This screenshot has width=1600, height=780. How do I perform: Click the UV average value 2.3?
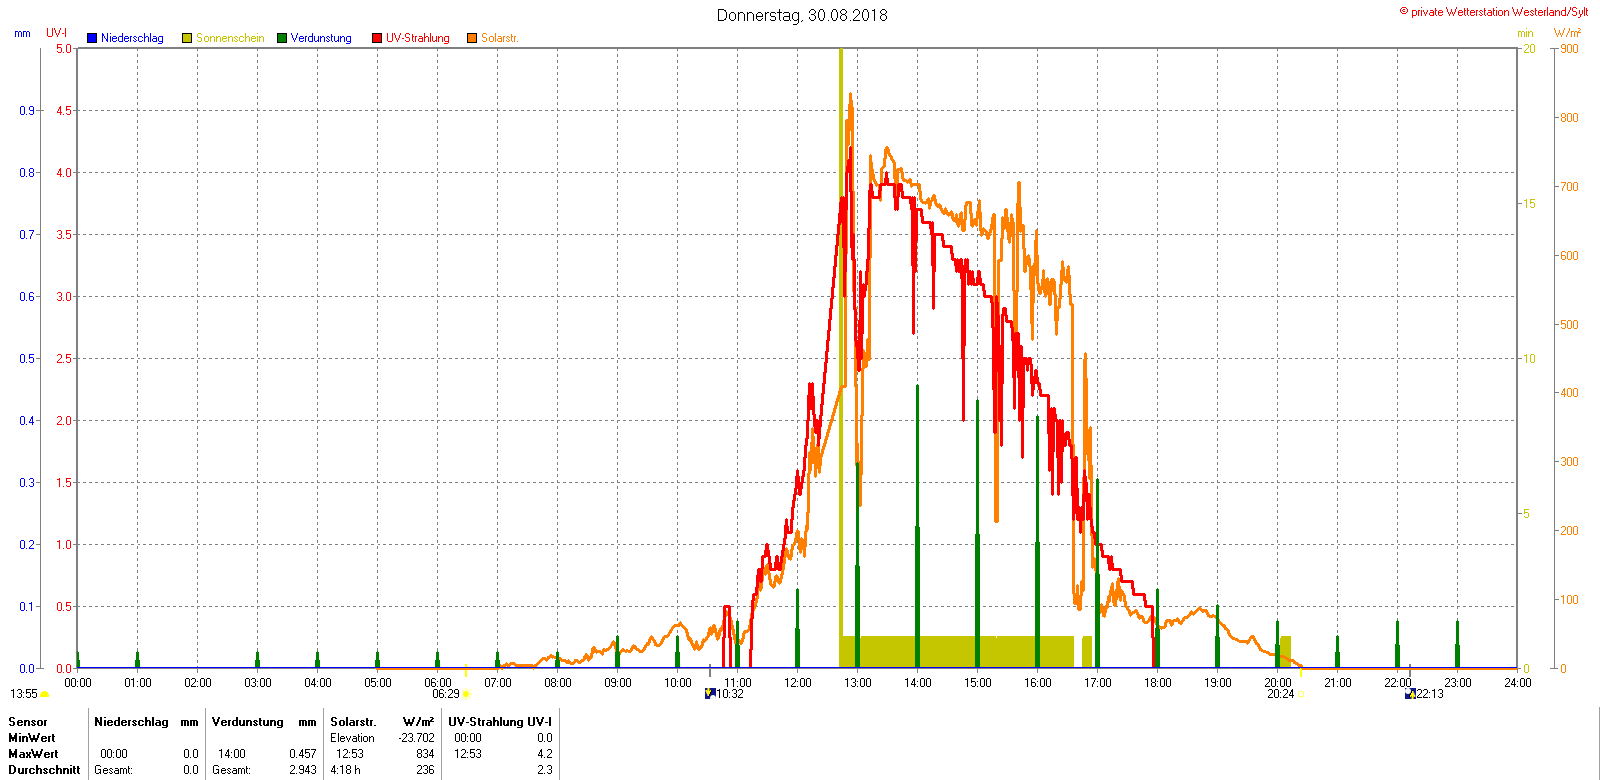click(x=545, y=770)
